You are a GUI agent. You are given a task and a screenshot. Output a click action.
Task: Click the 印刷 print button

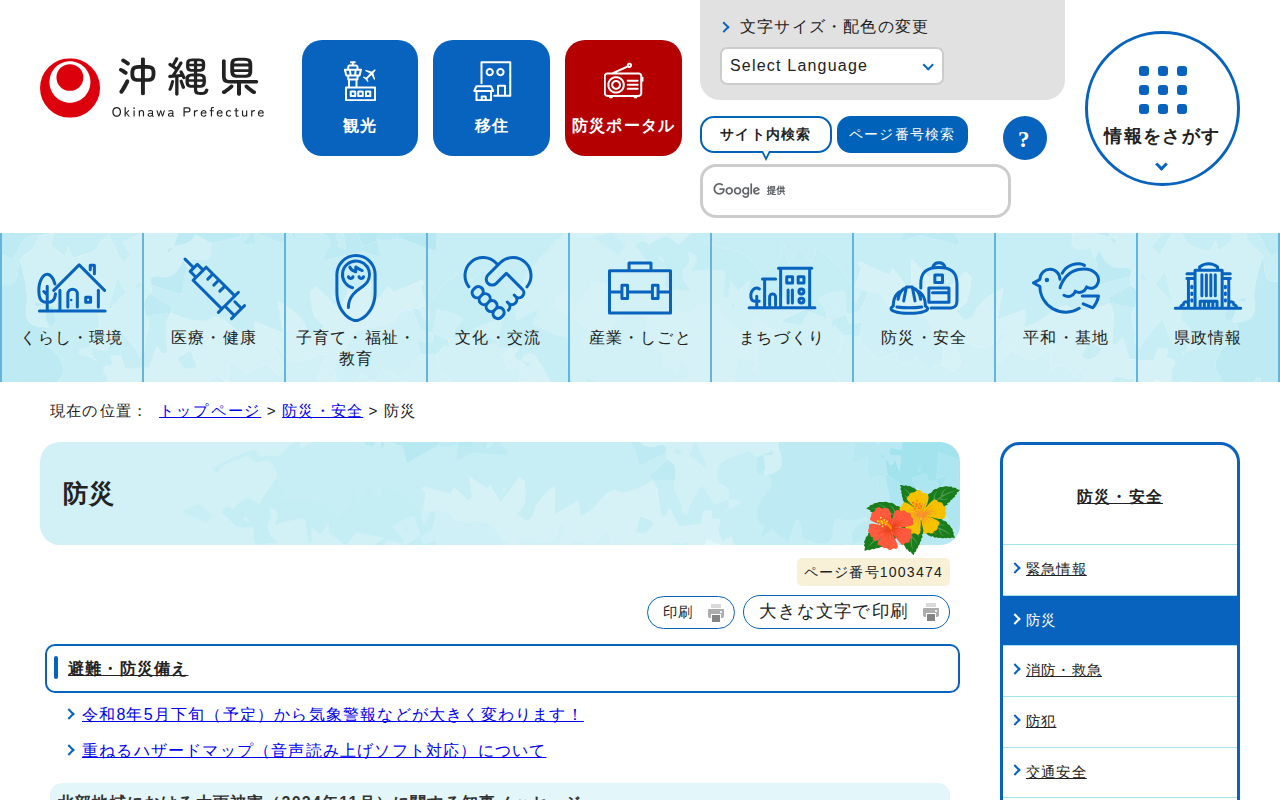pos(691,612)
